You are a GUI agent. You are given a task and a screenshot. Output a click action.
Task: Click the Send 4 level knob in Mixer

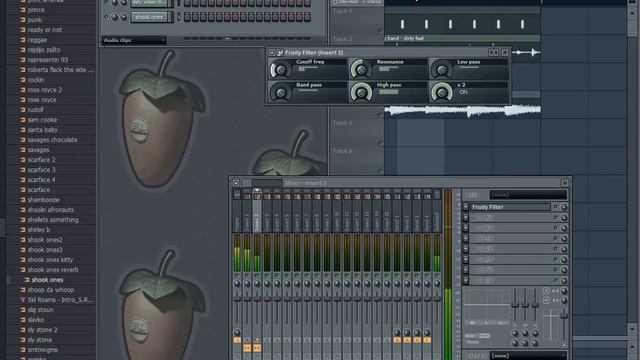pos(427,333)
